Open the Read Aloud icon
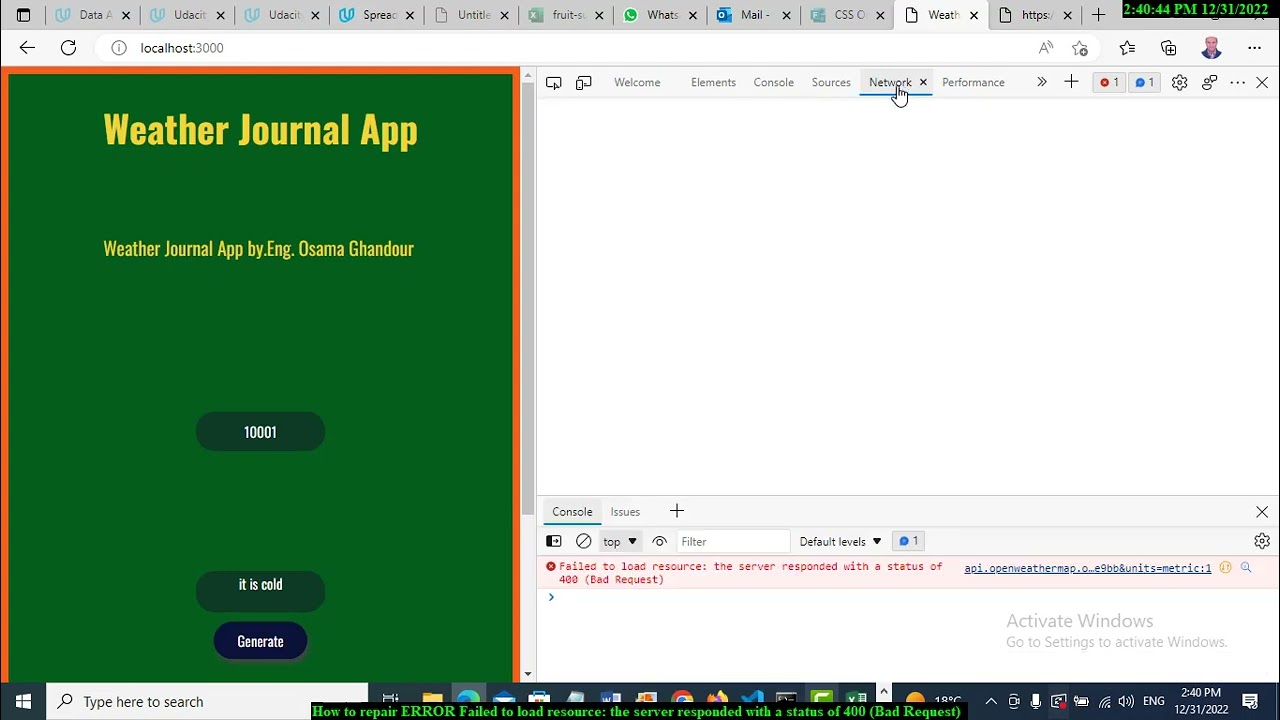 pos(1046,48)
